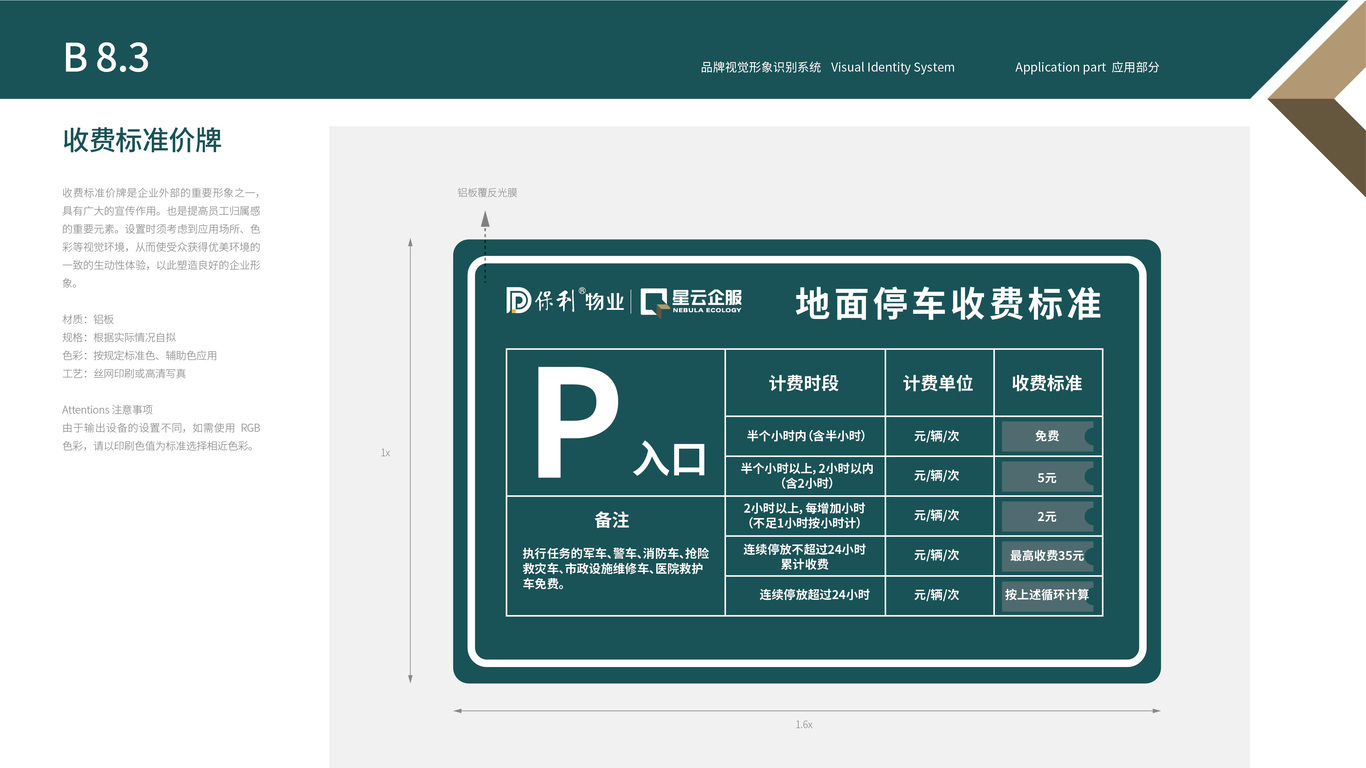Click the '半个小时内(含半小时)' cell
Viewport: 1366px width, 768px height.
point(805,436)
